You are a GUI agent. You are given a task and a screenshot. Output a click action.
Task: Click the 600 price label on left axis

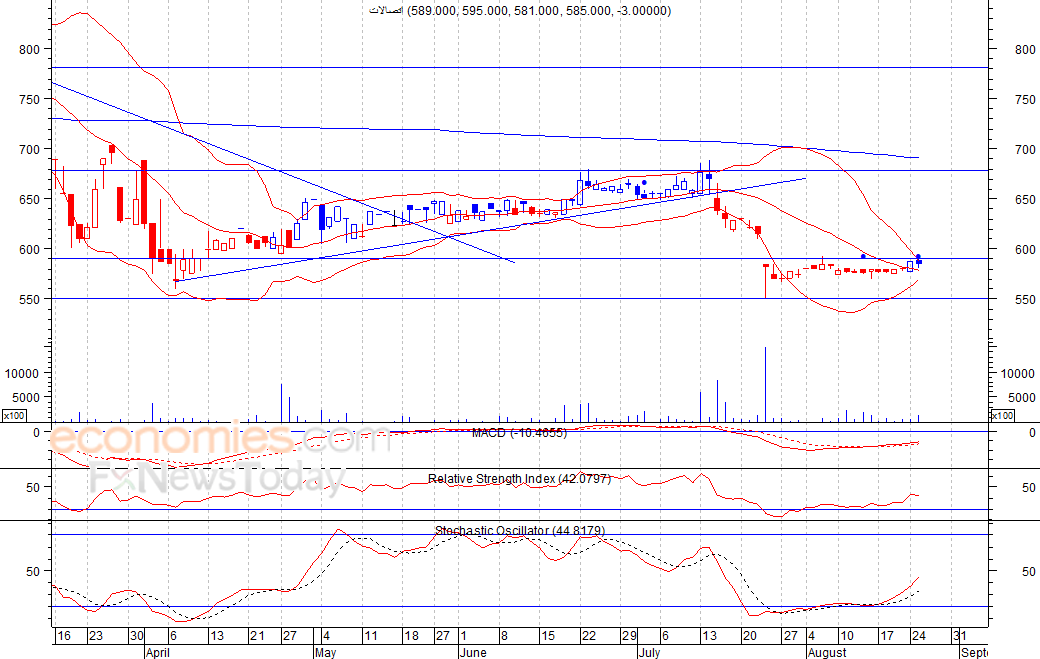point(29,249)
